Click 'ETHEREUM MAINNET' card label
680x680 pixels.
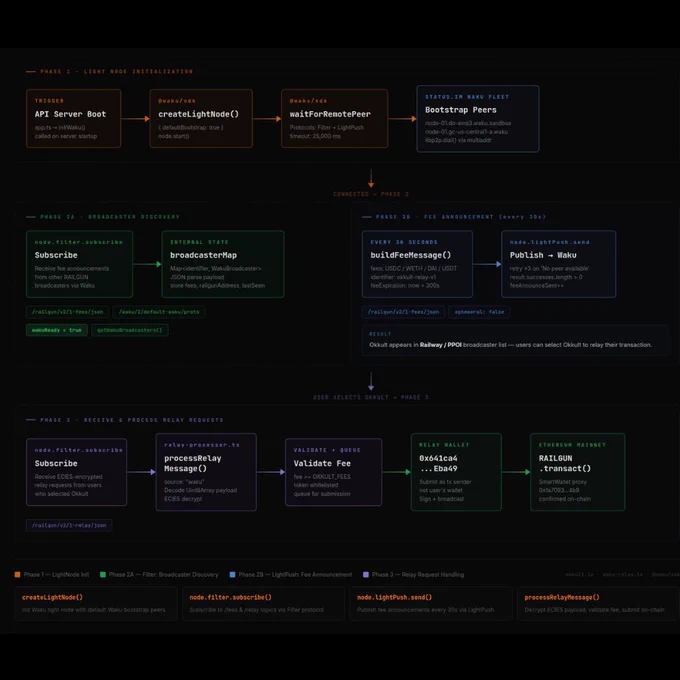click(572, 445)
